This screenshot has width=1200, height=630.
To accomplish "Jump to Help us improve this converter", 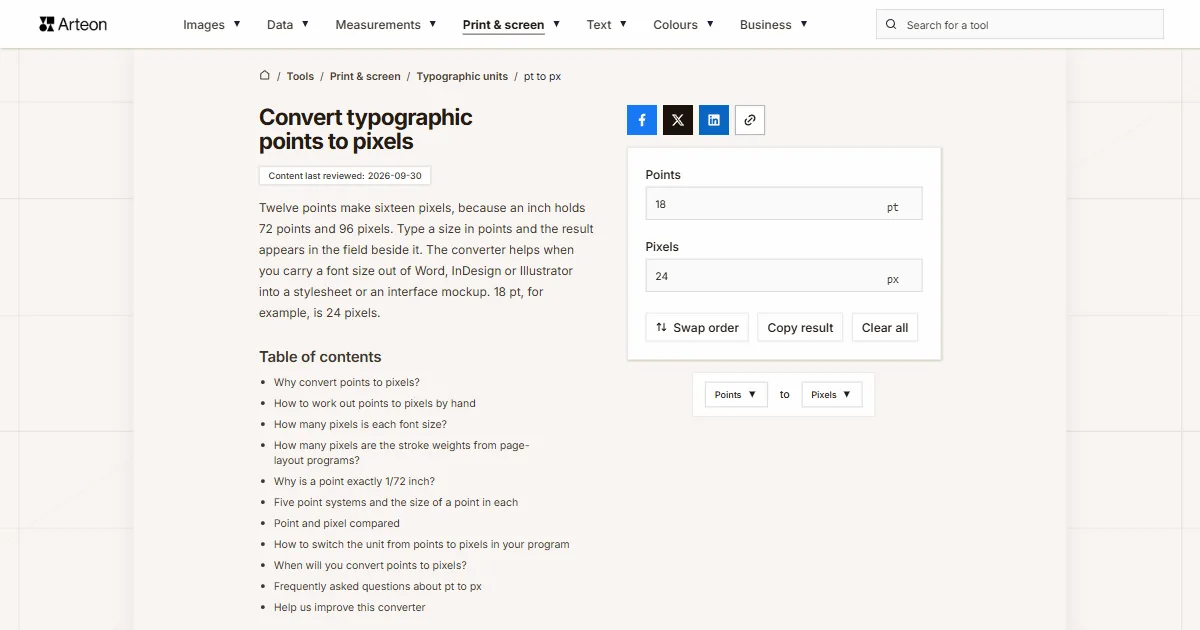I will click(350, 607).
